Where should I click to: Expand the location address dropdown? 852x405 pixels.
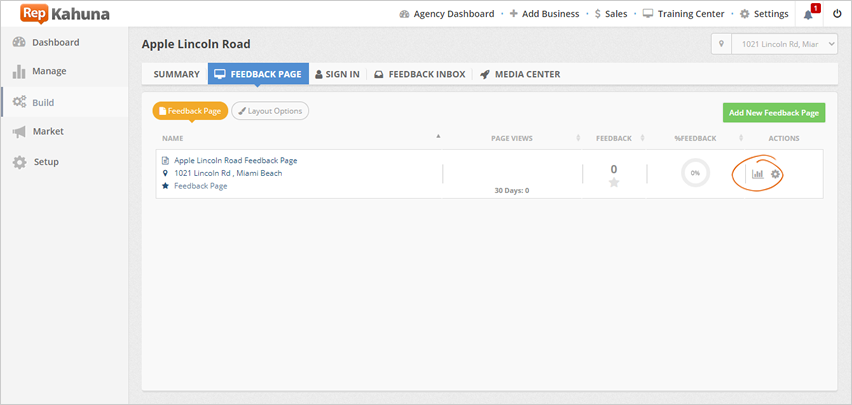click(774, 45)
